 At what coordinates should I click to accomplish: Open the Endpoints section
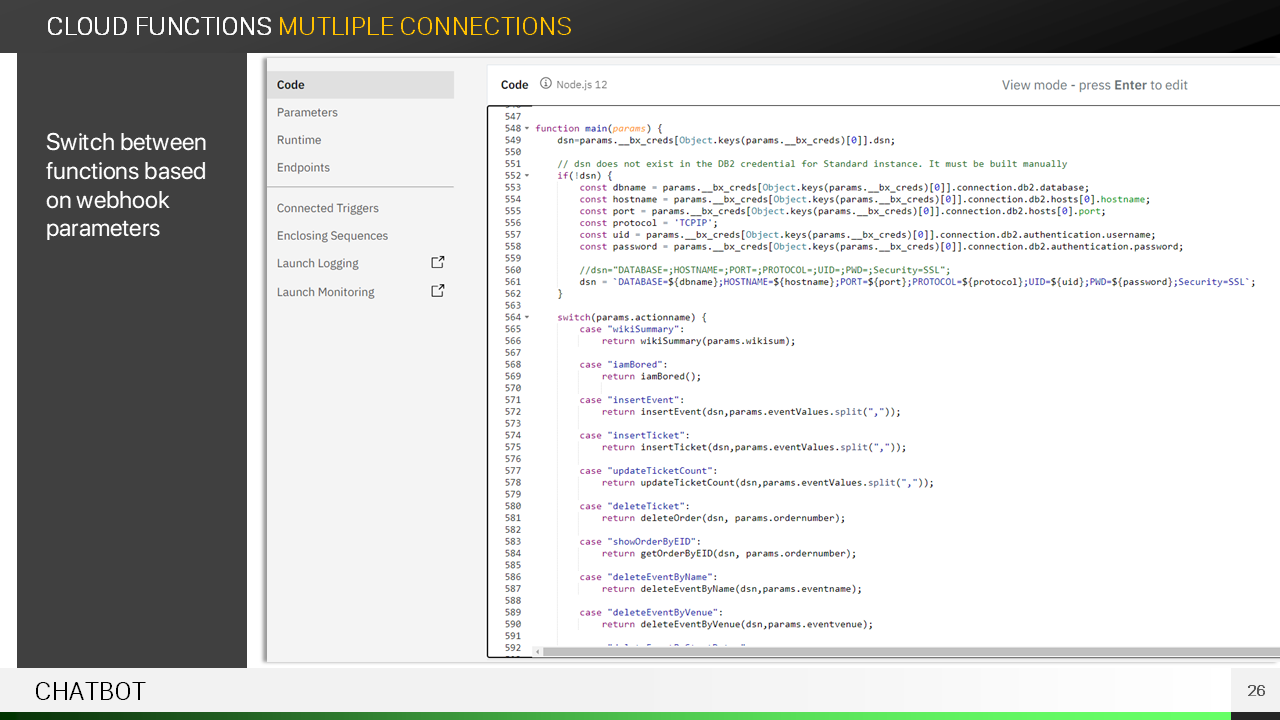tap(303, 168)
